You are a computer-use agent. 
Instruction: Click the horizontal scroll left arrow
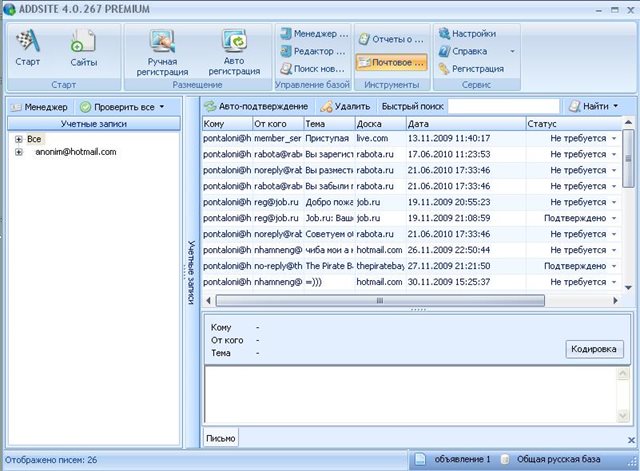click(209, 301)
